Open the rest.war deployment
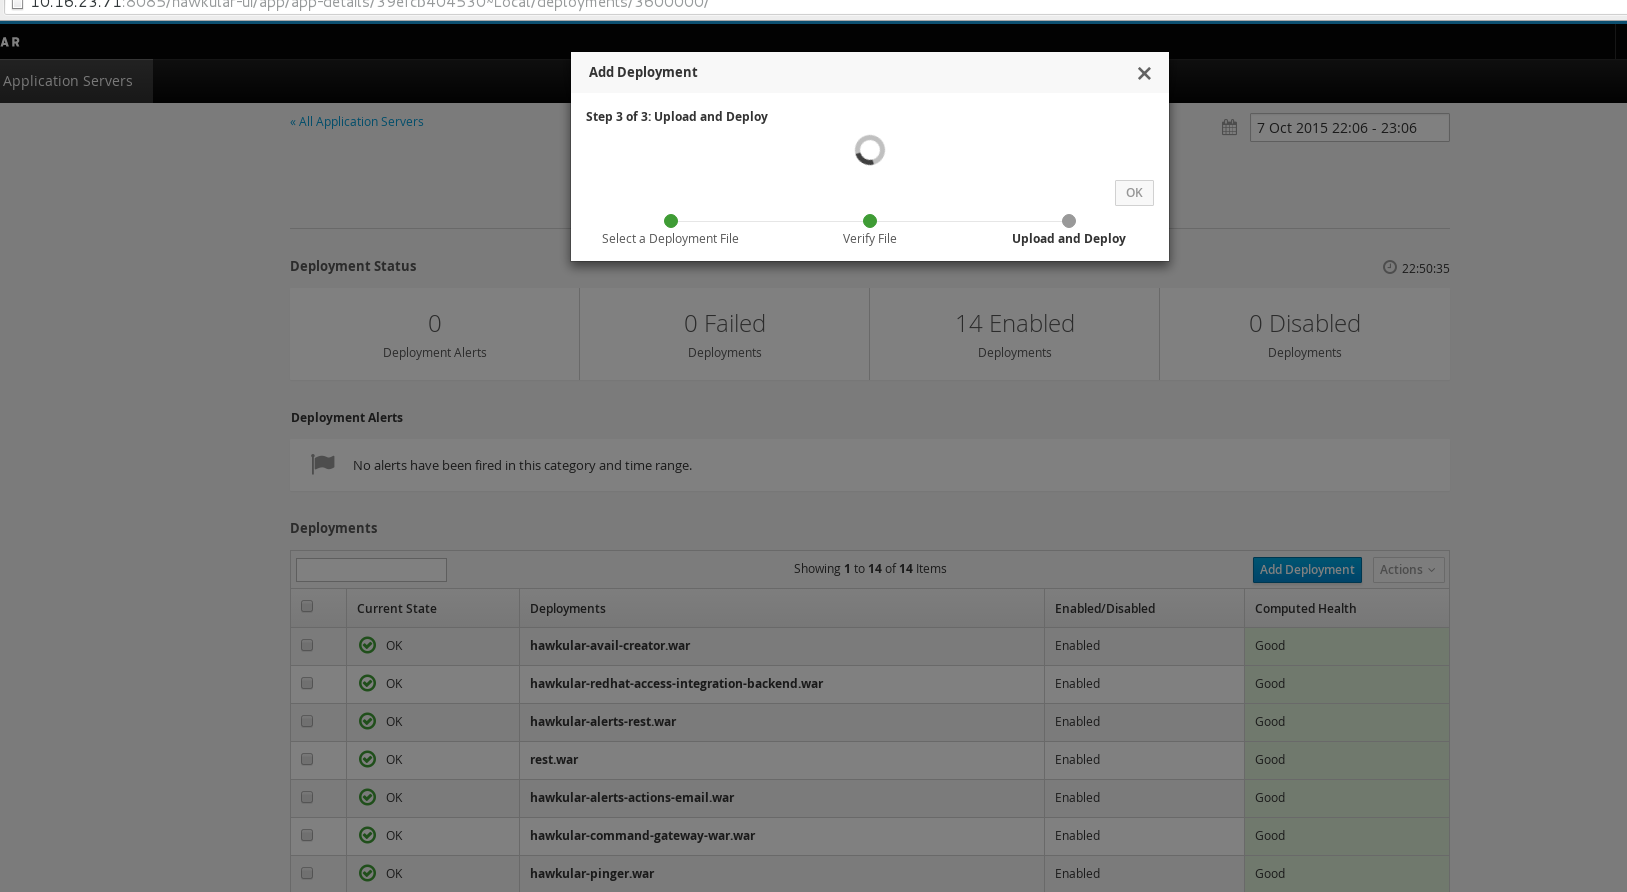Viewport: 1627px width, 892px height. coord(554,760)
